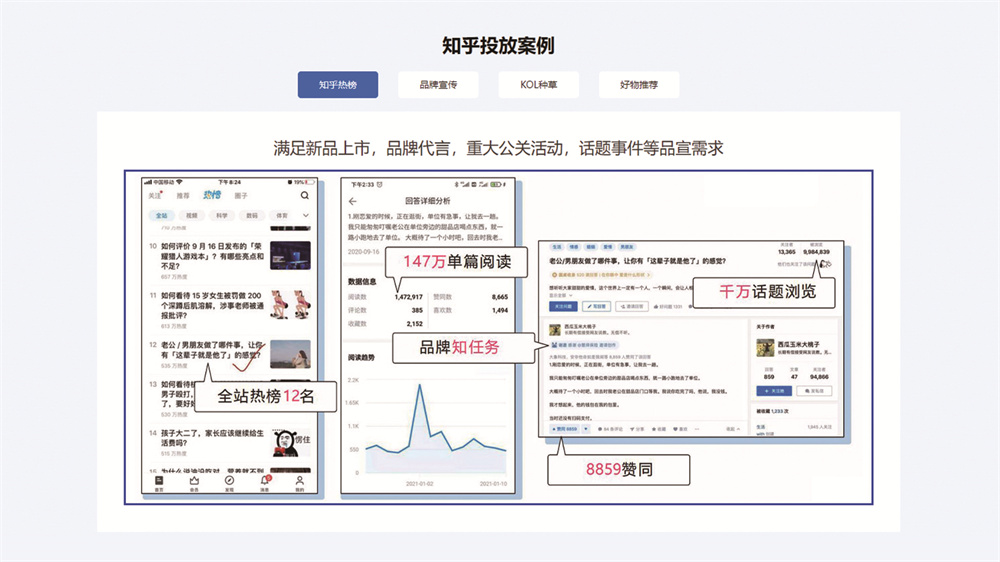This screenshot has height=562, width=1000.
Task: Open the 好物推荐 tab
Action: (x=639, y=85)
